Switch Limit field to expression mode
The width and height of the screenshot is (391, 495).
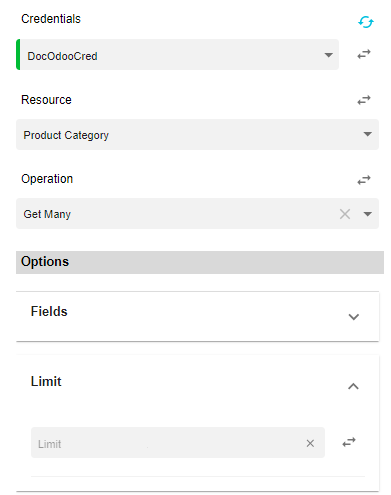pos(349,442)
